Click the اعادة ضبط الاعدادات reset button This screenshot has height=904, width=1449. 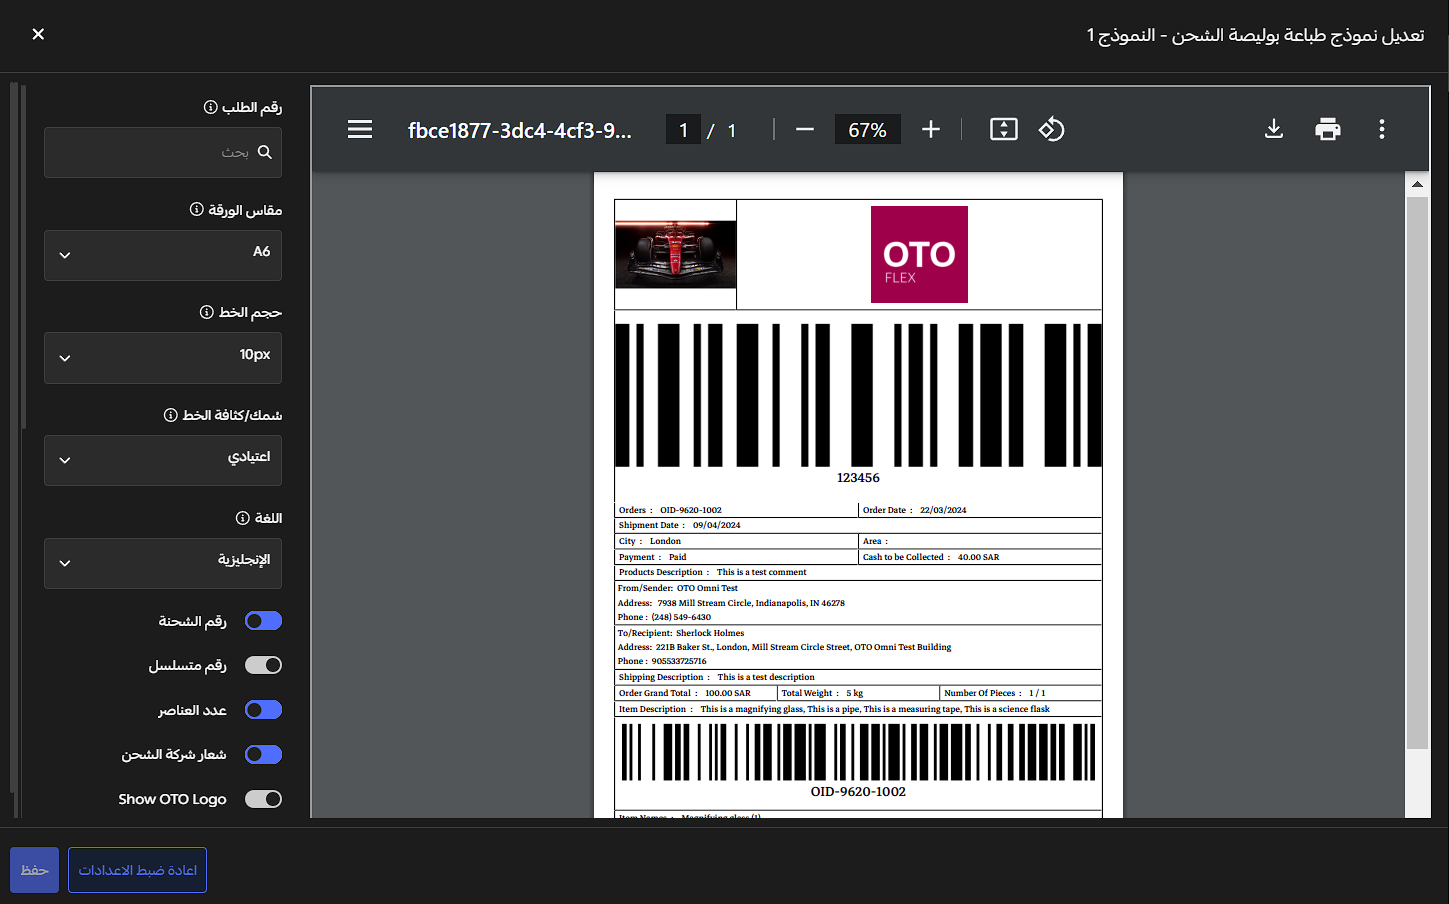click(137, 870)
